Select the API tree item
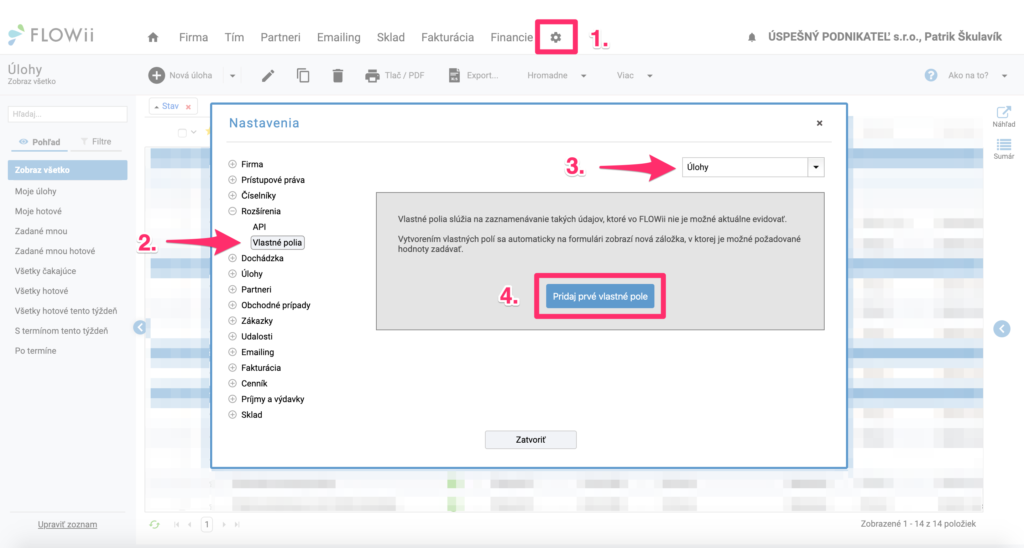 pyautogui.click(x=259, y=227)
